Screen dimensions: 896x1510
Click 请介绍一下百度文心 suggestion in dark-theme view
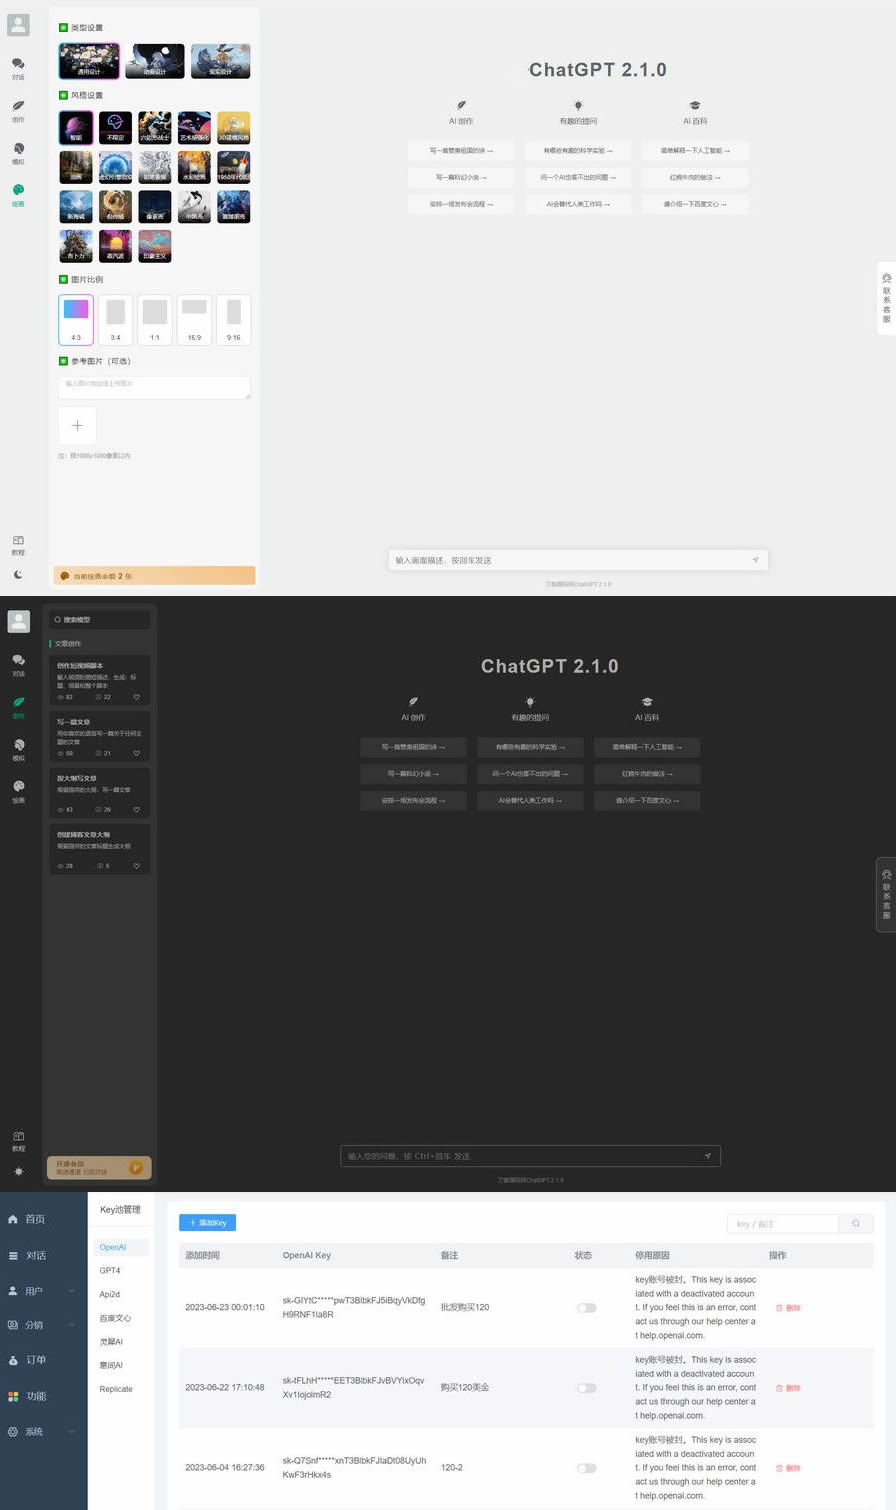pos(647,801)
